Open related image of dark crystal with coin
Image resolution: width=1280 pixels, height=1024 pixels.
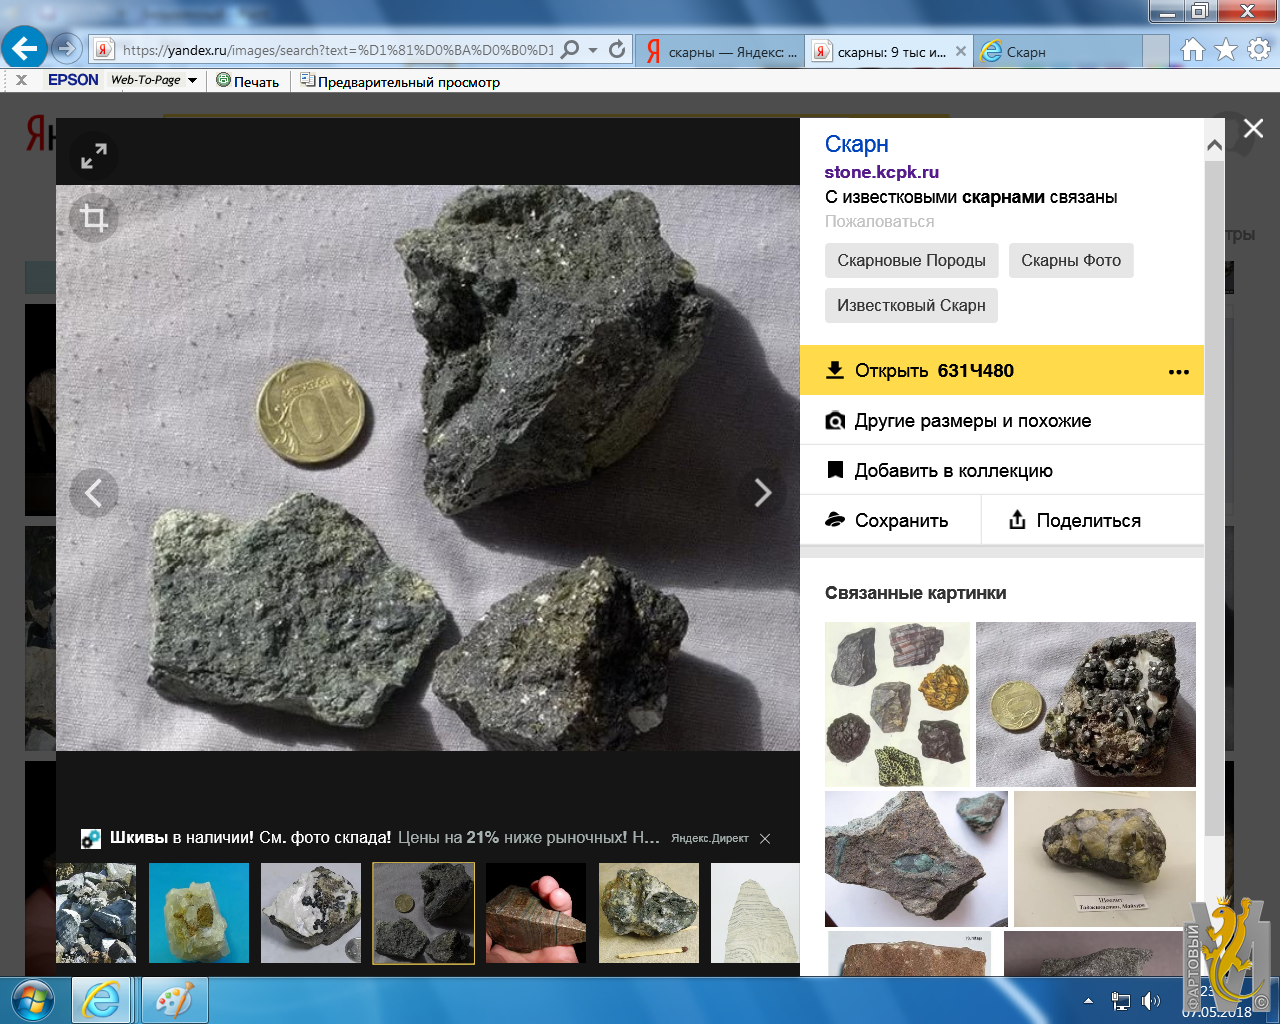(1086, 704)
